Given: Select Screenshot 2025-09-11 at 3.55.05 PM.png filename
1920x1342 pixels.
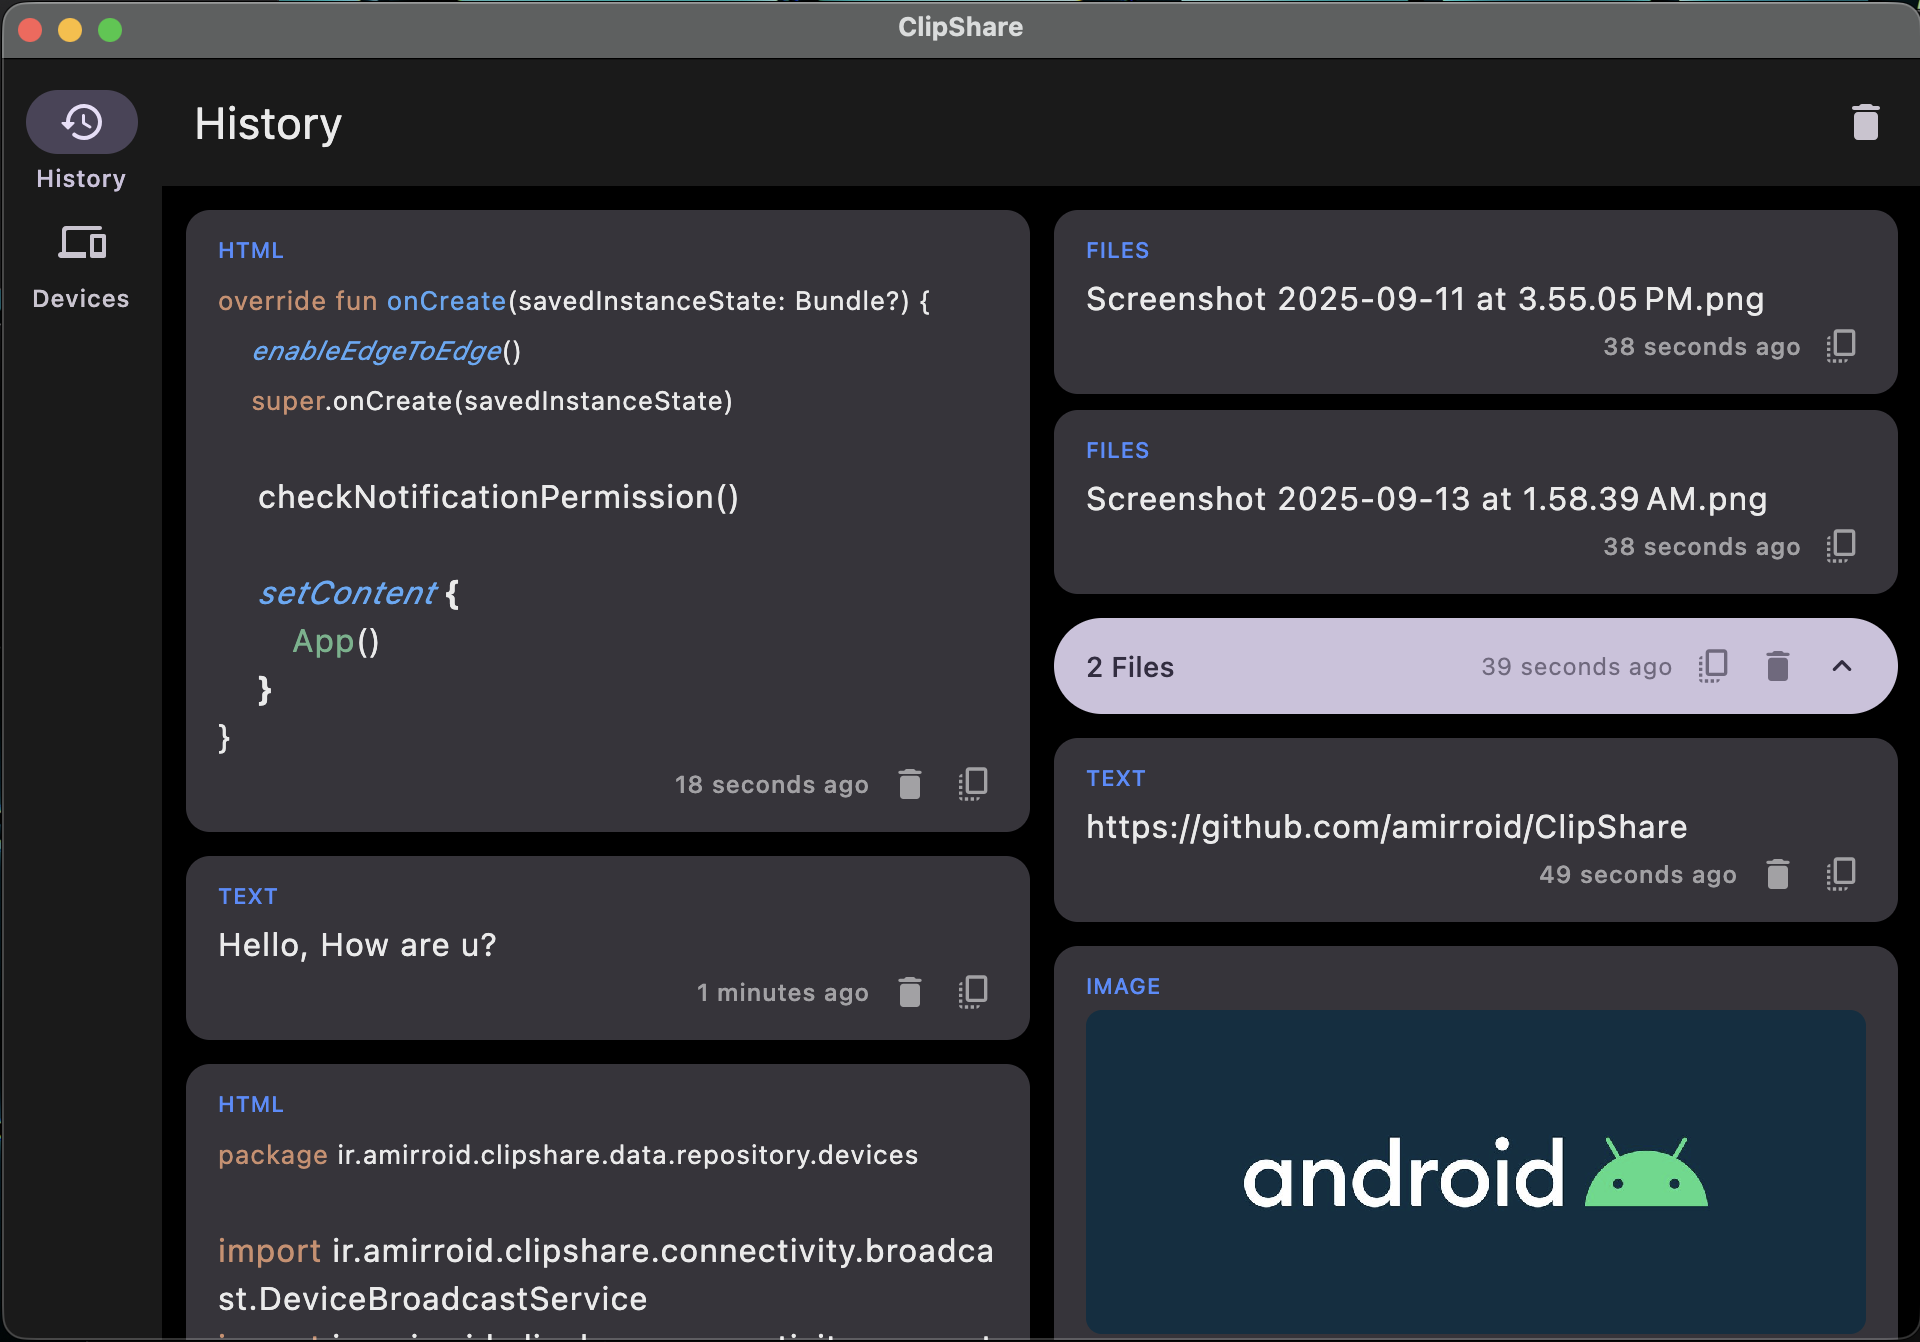Looking at the screenshot, I should [x=1424, y=299].
